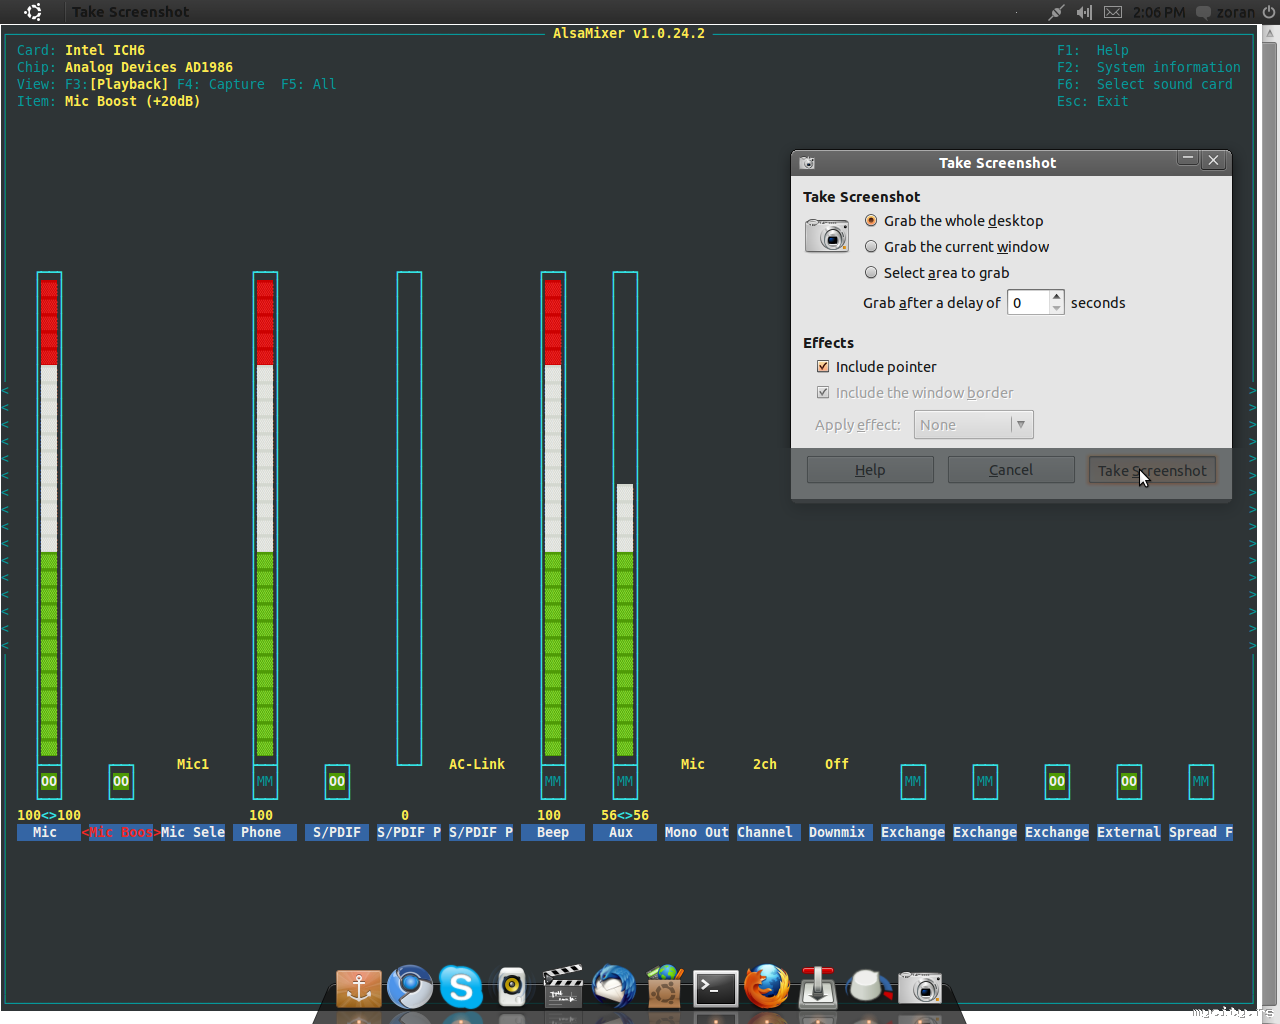This screenshot has height=1024, width=1280.
Task: Decrease delay with the spinner down arrow
Action: [1057, 308]
